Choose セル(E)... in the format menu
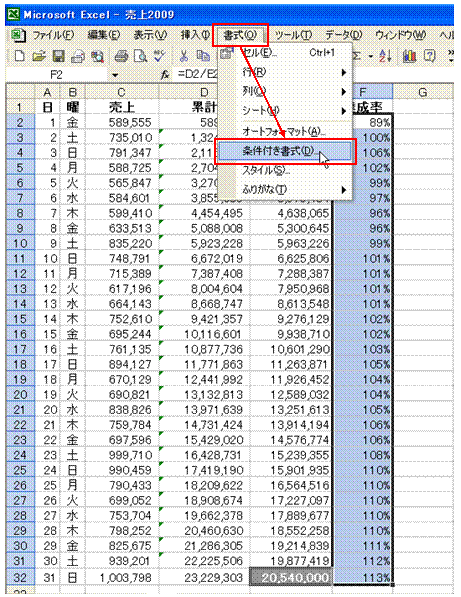The height and width of the screenshot is (597, 461). 285,53
